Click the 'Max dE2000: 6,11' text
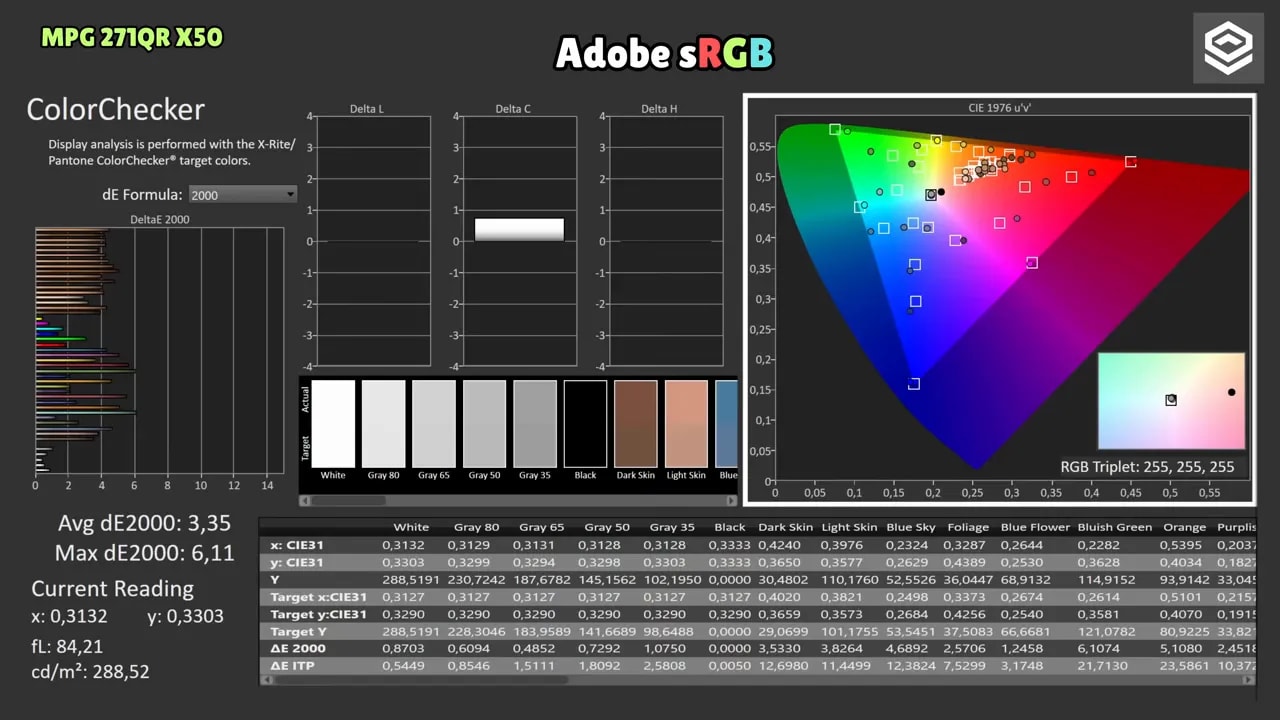1280x720 pixels. [145, 552]
